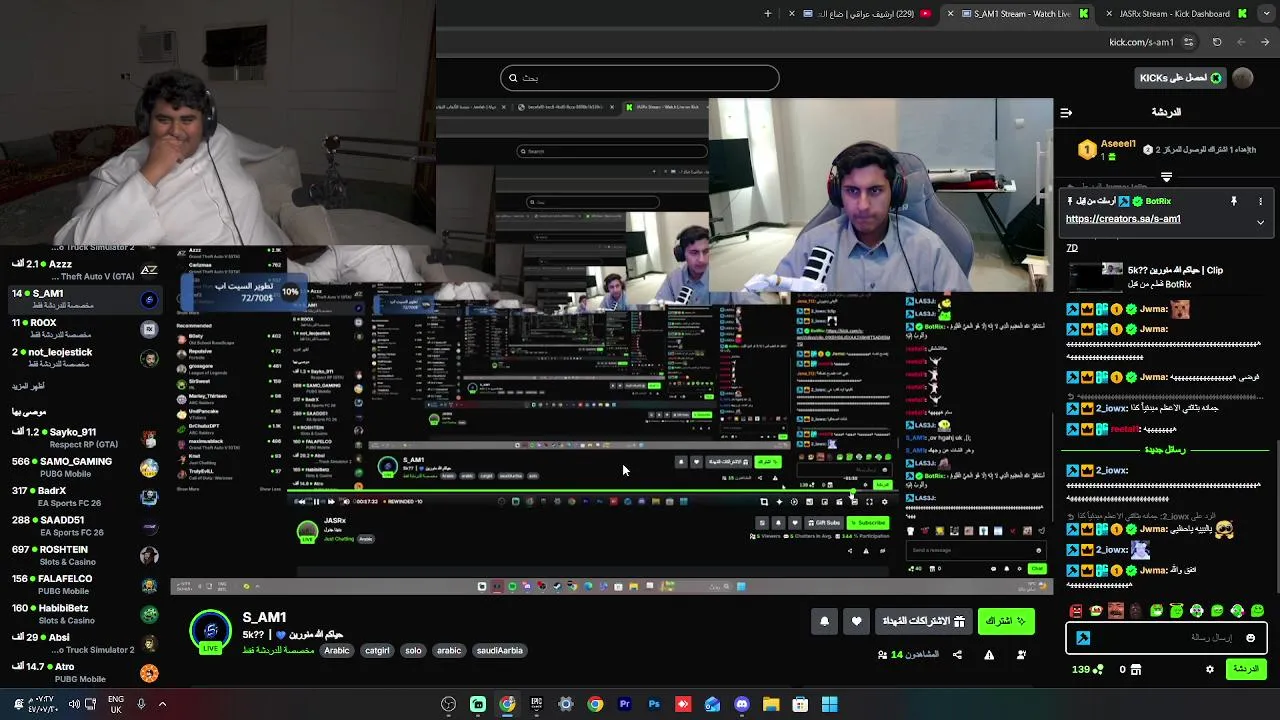Expand the leaderboard with the down-arrow handle

pyautogui.click(x=1166, y=177)
